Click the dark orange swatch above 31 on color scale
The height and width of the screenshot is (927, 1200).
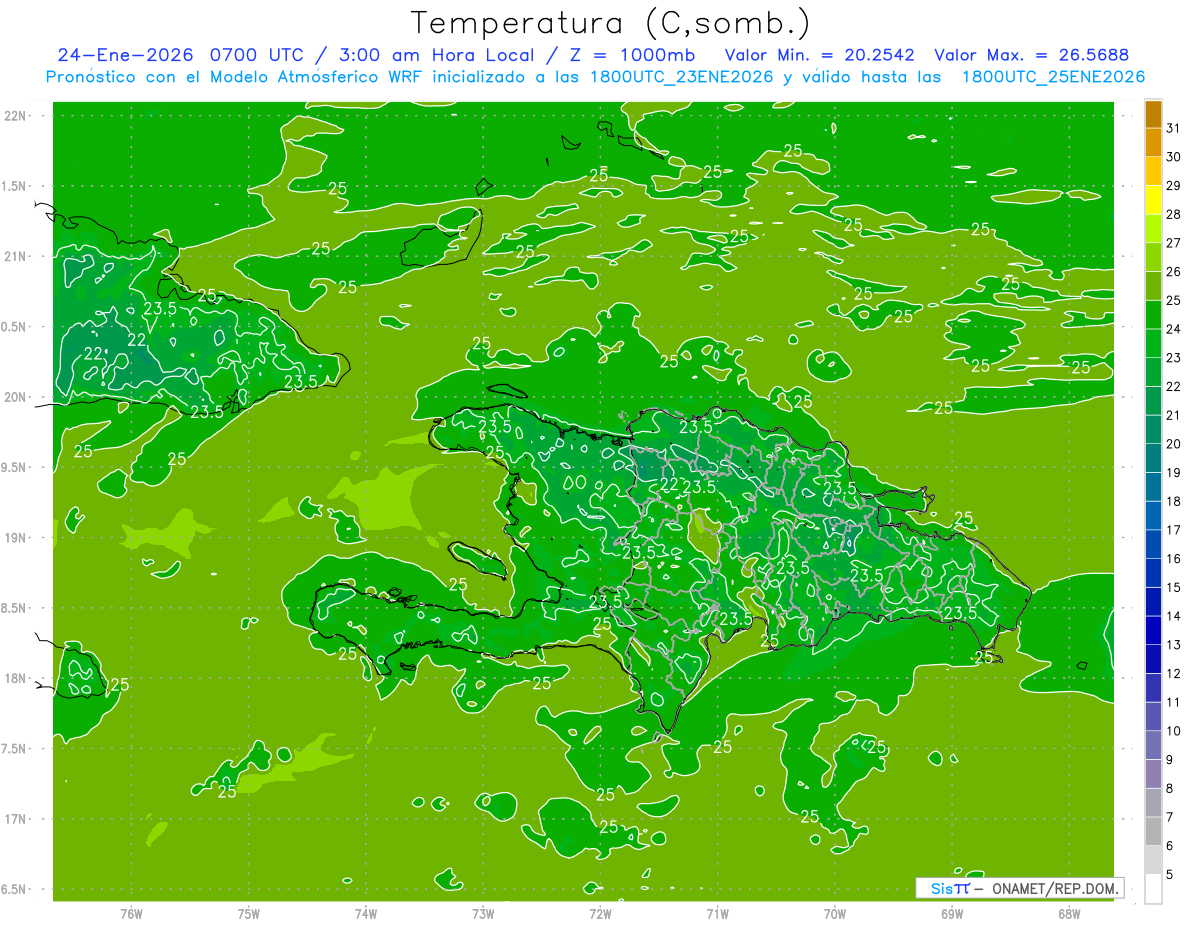(x=1153, y=113)
